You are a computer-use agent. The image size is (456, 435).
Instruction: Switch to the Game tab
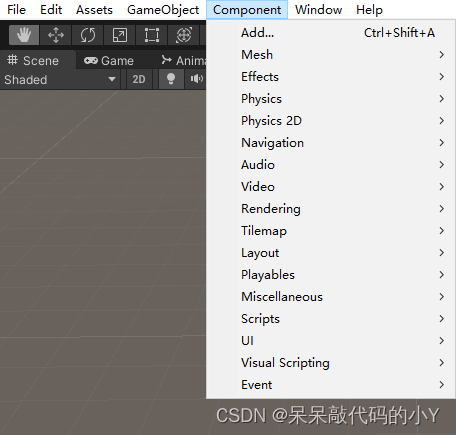(109, 61)
